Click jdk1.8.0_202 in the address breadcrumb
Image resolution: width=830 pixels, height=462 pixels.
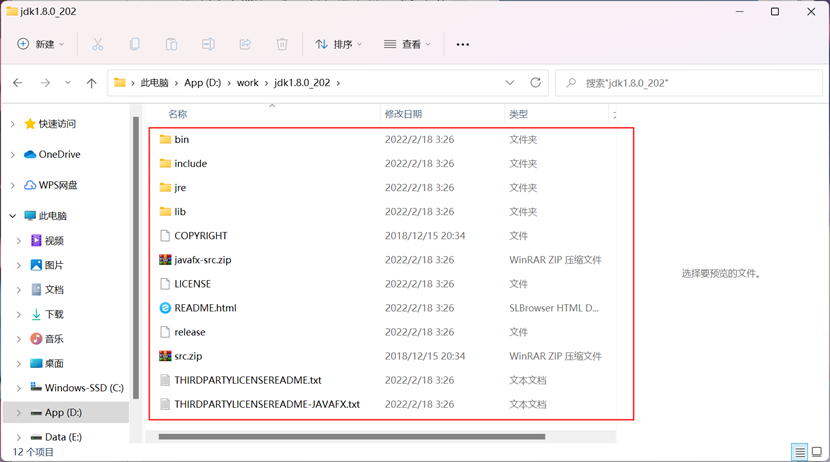[x=302, y=83]
